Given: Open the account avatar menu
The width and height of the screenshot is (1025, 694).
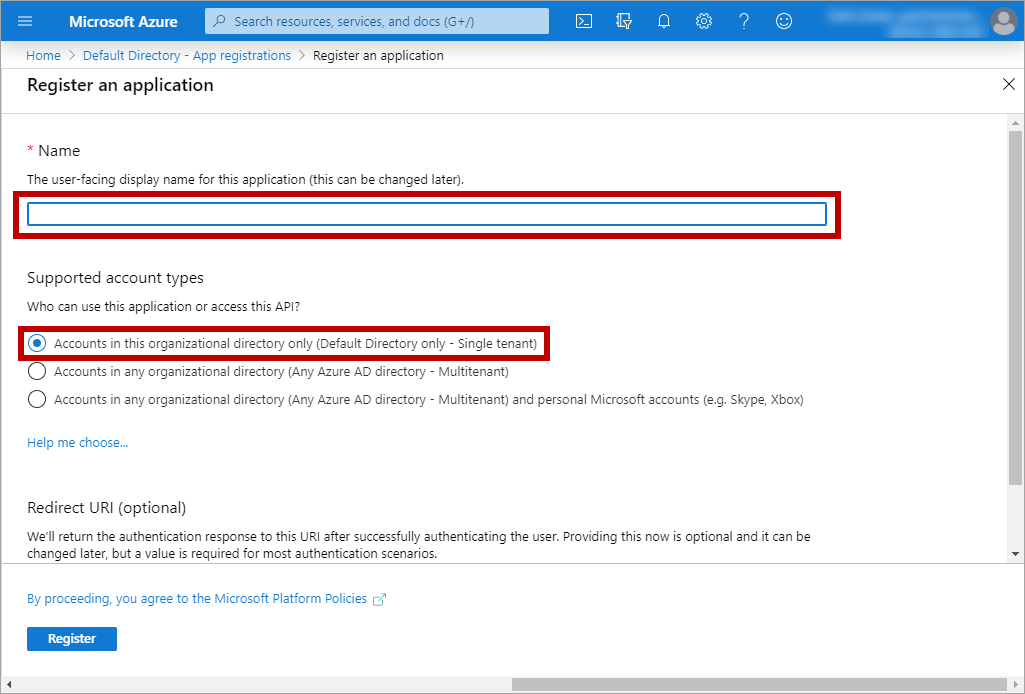Looking at the screenshot, I should point(1003,22).
